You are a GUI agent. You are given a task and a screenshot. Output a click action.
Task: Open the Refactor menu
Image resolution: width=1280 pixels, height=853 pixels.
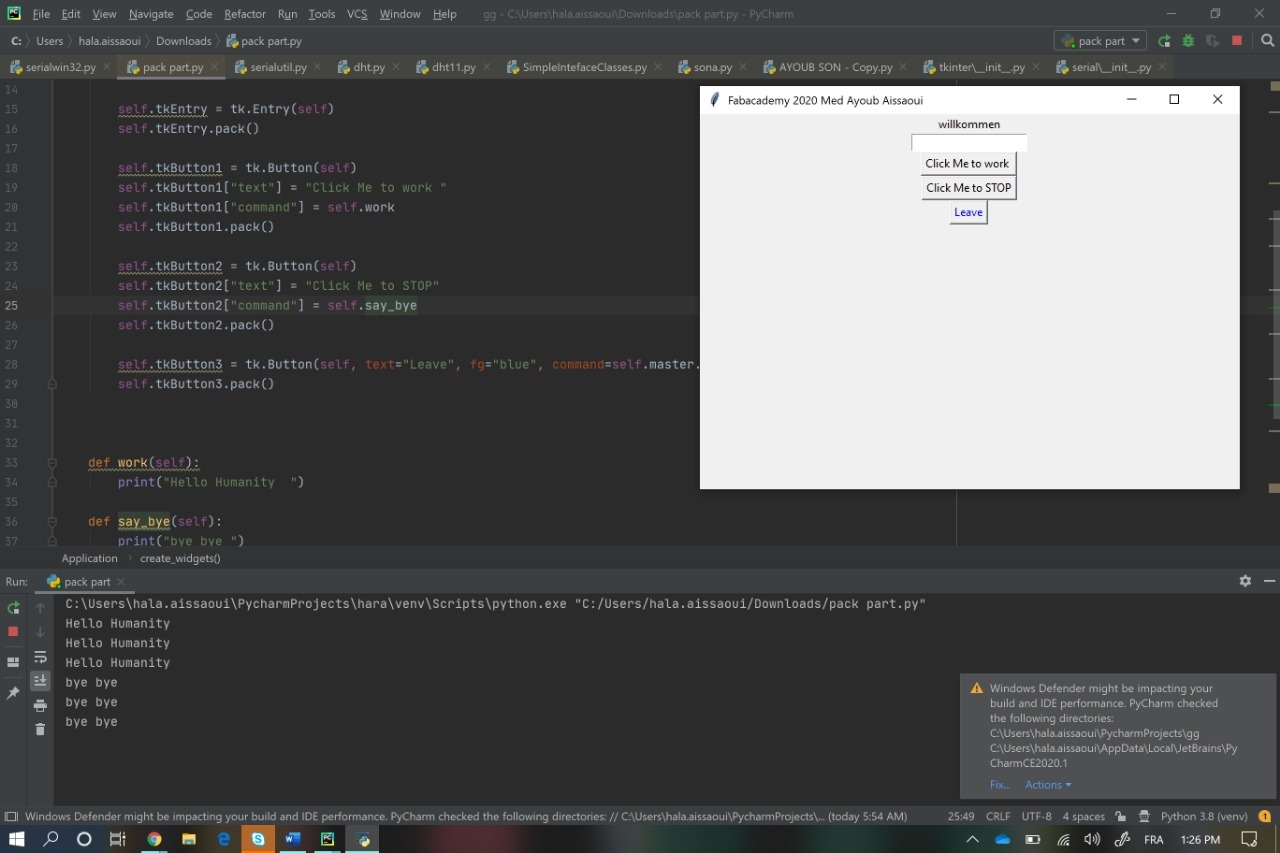[245, 14]
